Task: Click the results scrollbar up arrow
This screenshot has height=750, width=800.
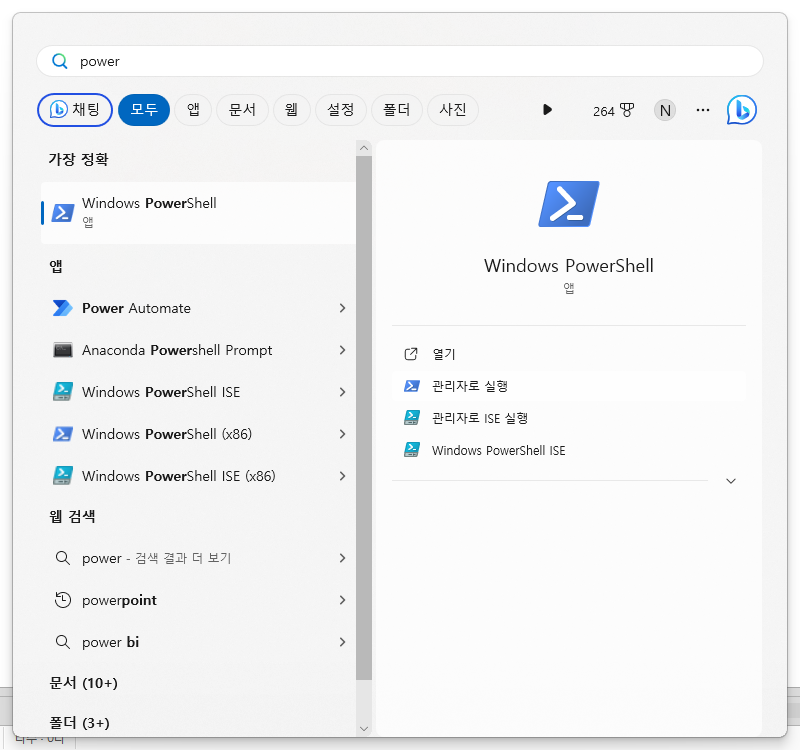Action: click(364, 148)
